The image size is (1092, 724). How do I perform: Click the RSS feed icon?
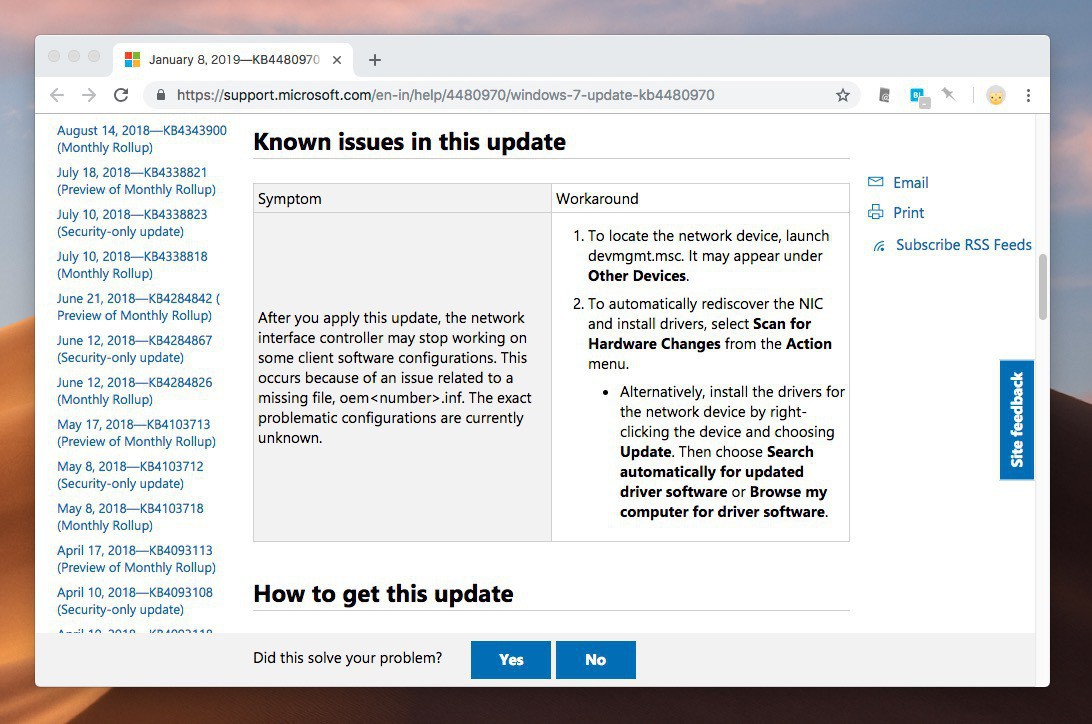tap(880, 246)
